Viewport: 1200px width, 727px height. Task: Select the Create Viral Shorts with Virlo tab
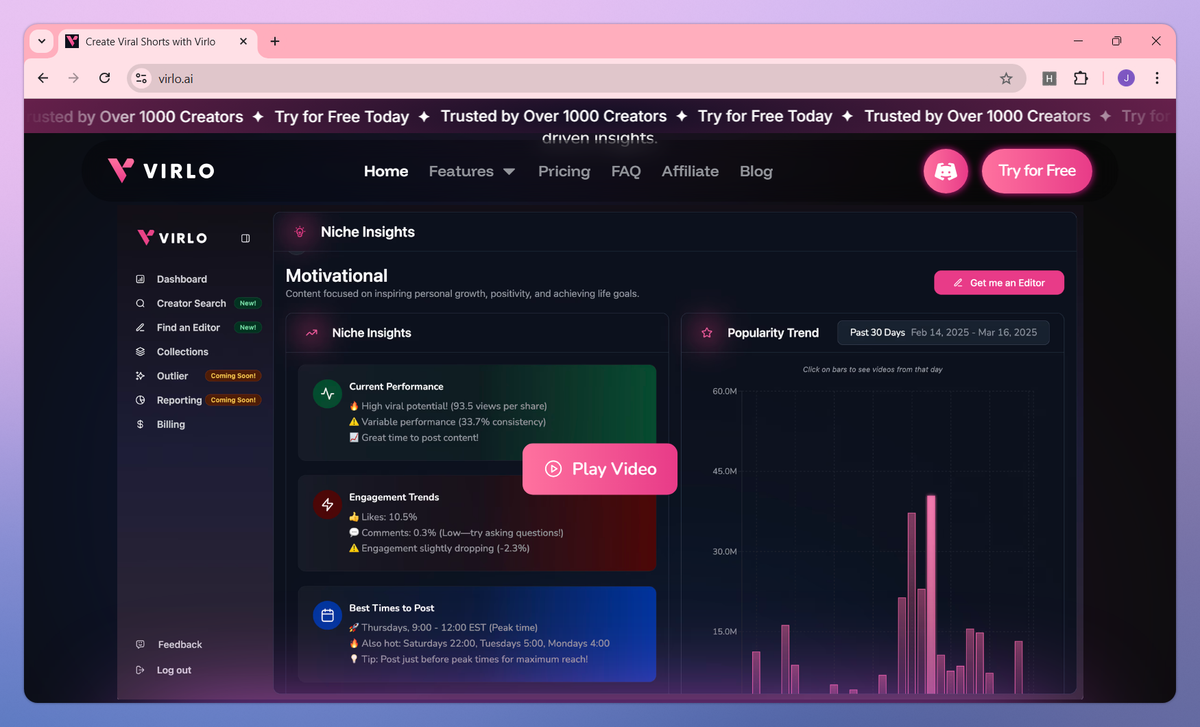pos(158,41)
